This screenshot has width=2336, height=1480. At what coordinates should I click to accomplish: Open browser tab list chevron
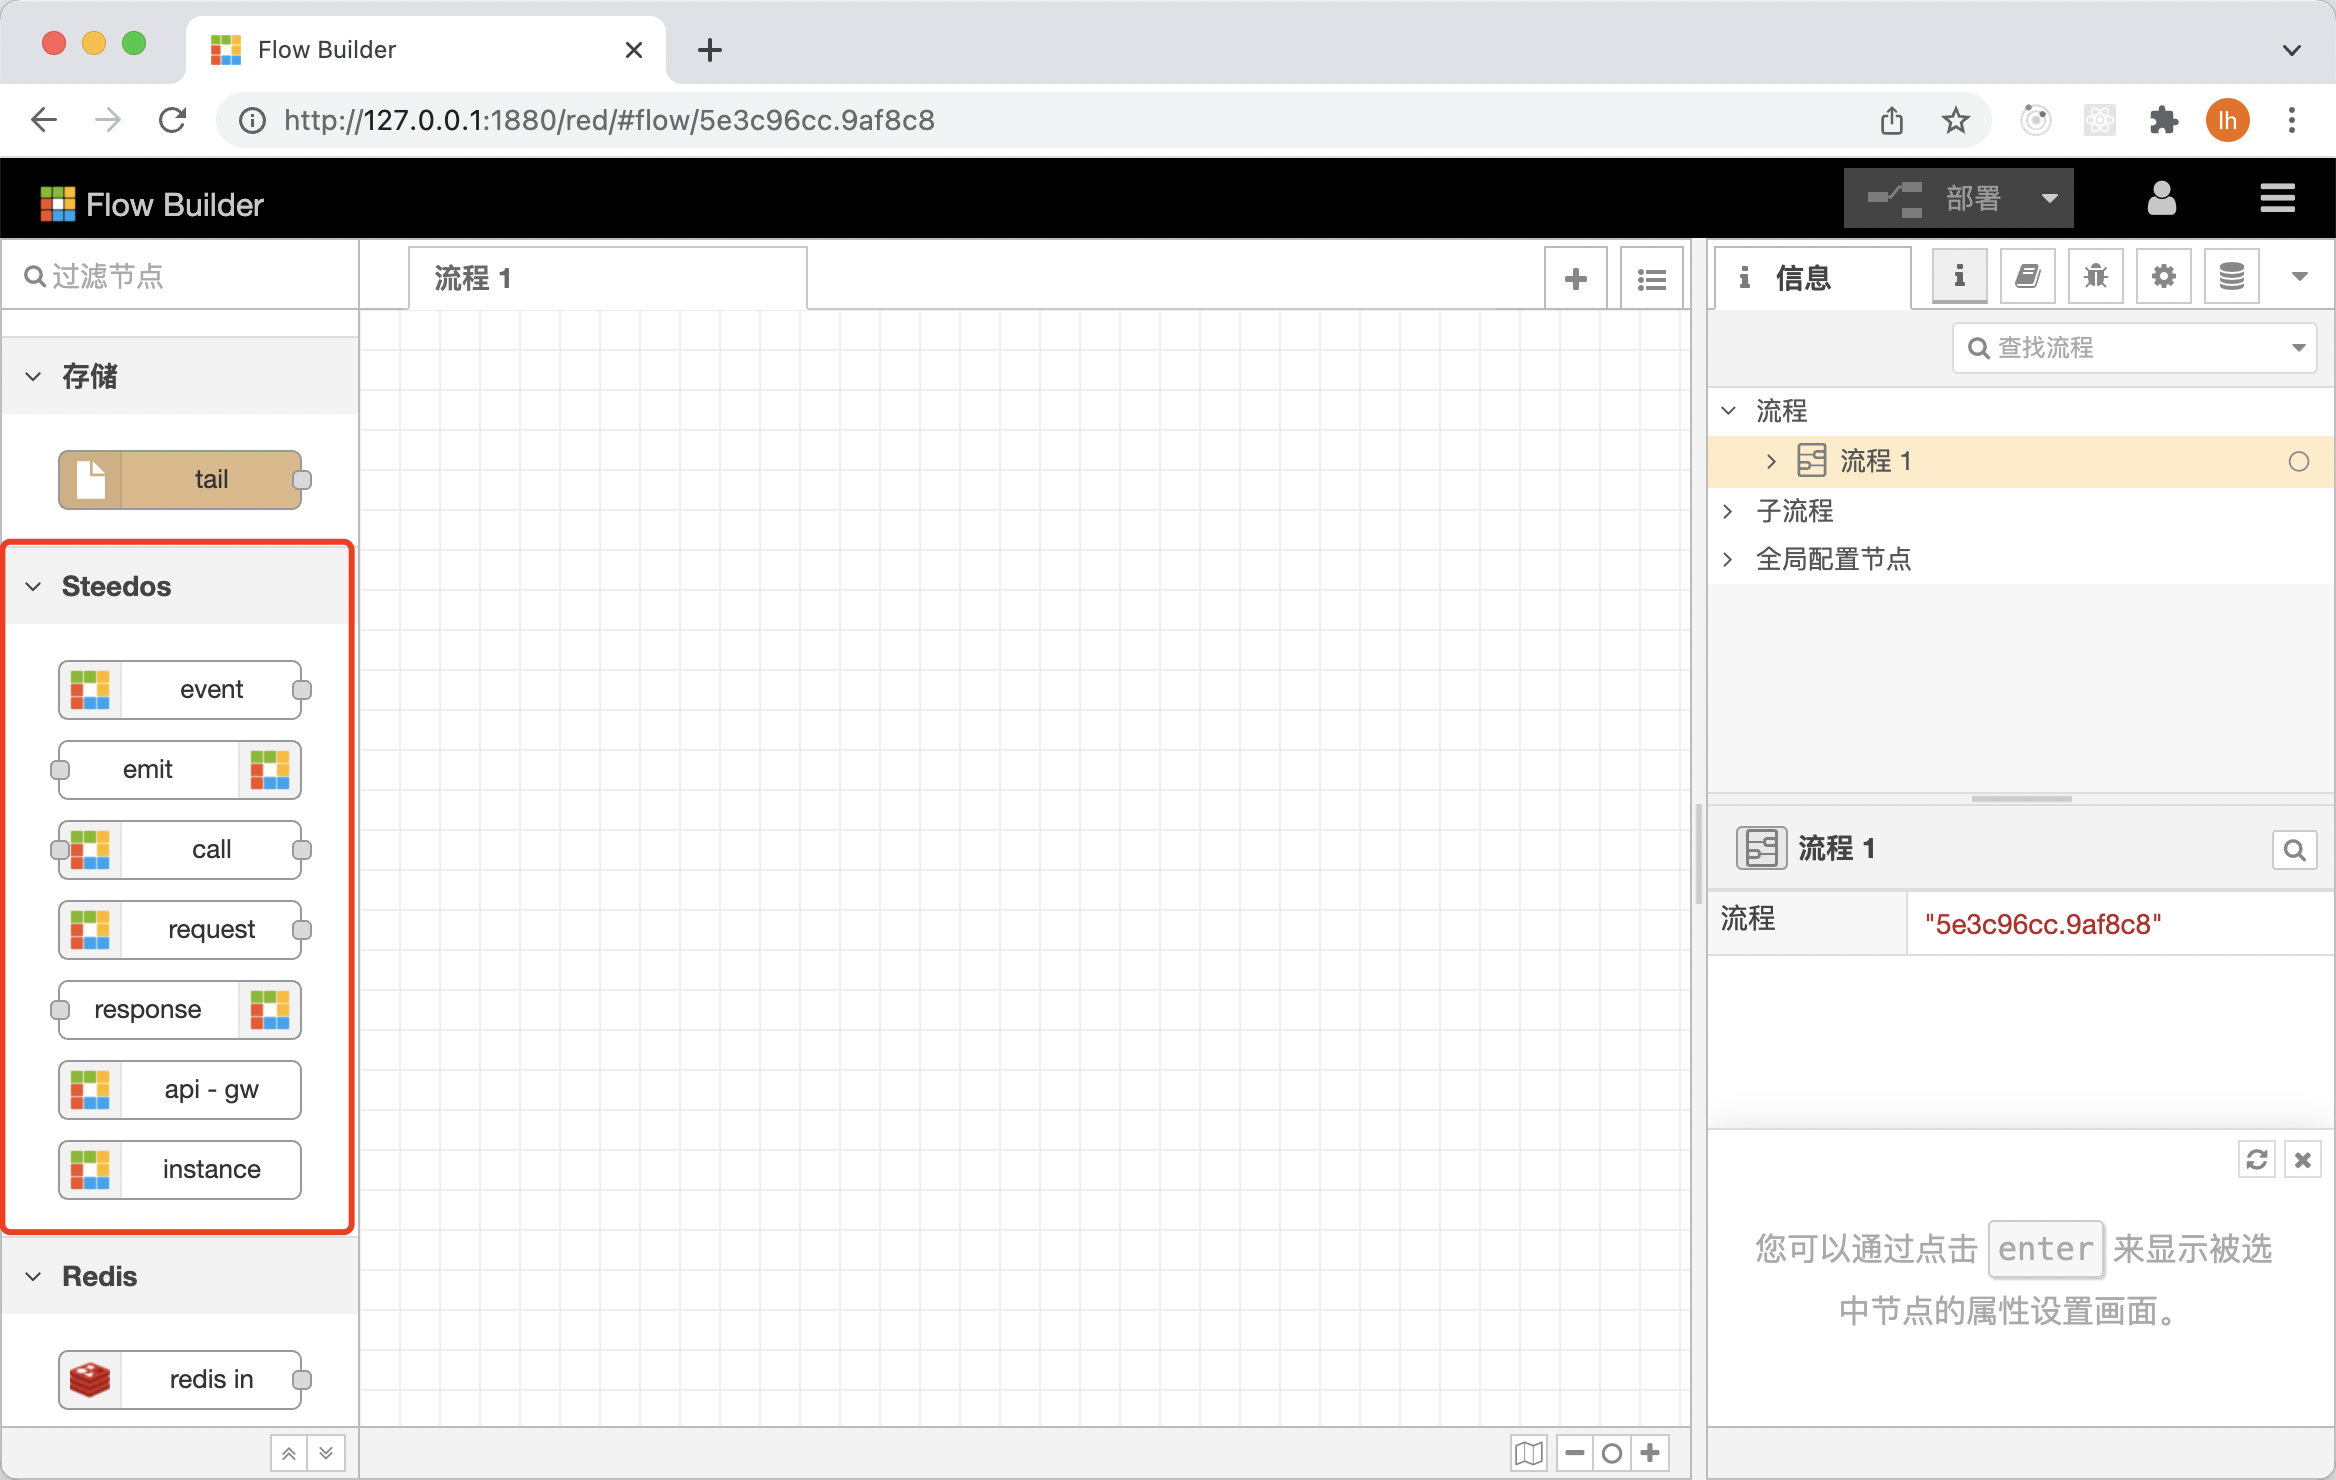[2292, 50]
